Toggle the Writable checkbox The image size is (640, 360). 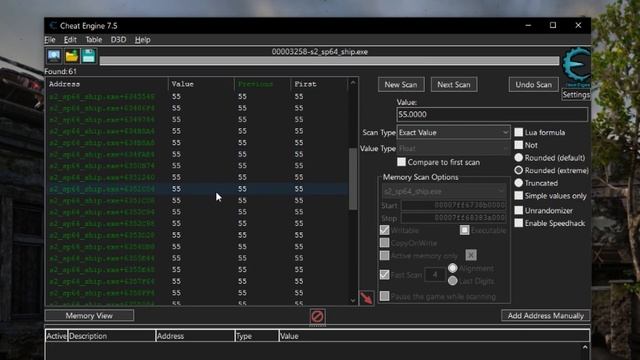point(384,230)
